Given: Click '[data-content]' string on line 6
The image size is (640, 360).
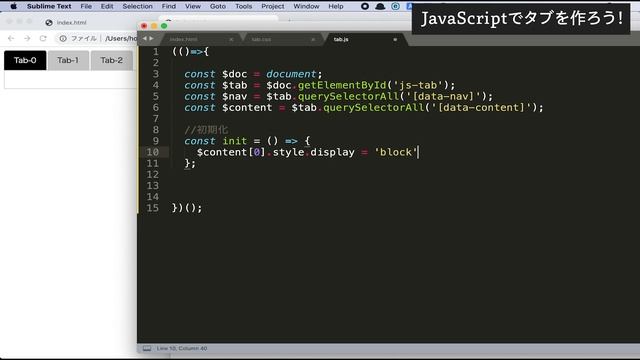Looking at the screenshot, I should pyautogui.click(x=481, y=107).
